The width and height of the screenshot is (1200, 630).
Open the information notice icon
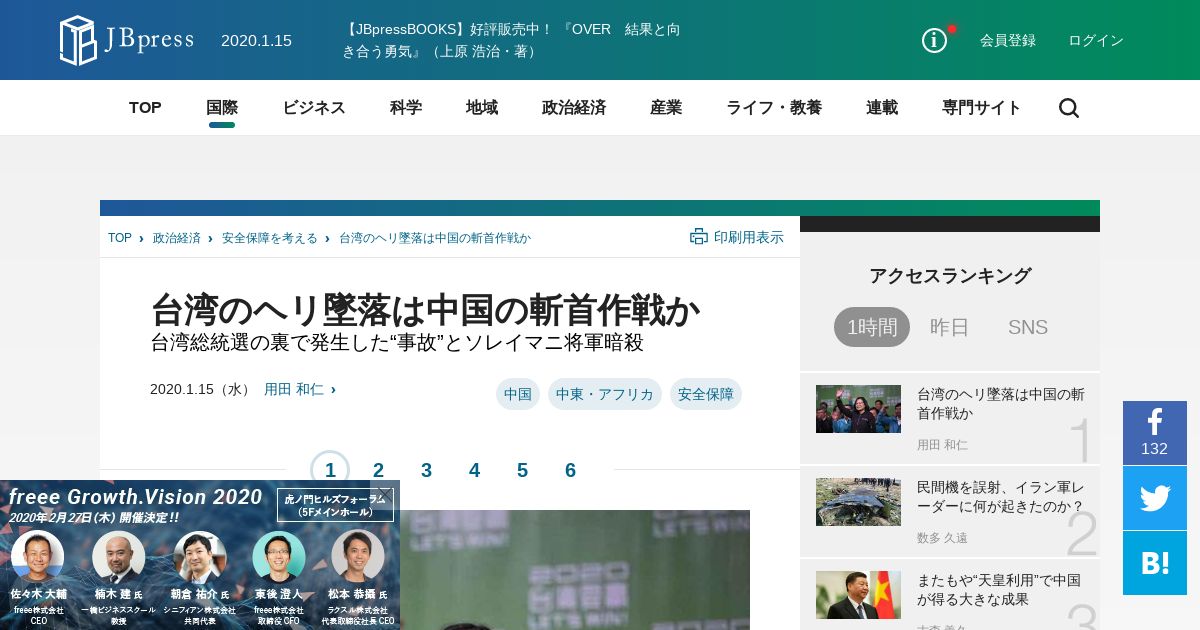(x=934, y=40)
